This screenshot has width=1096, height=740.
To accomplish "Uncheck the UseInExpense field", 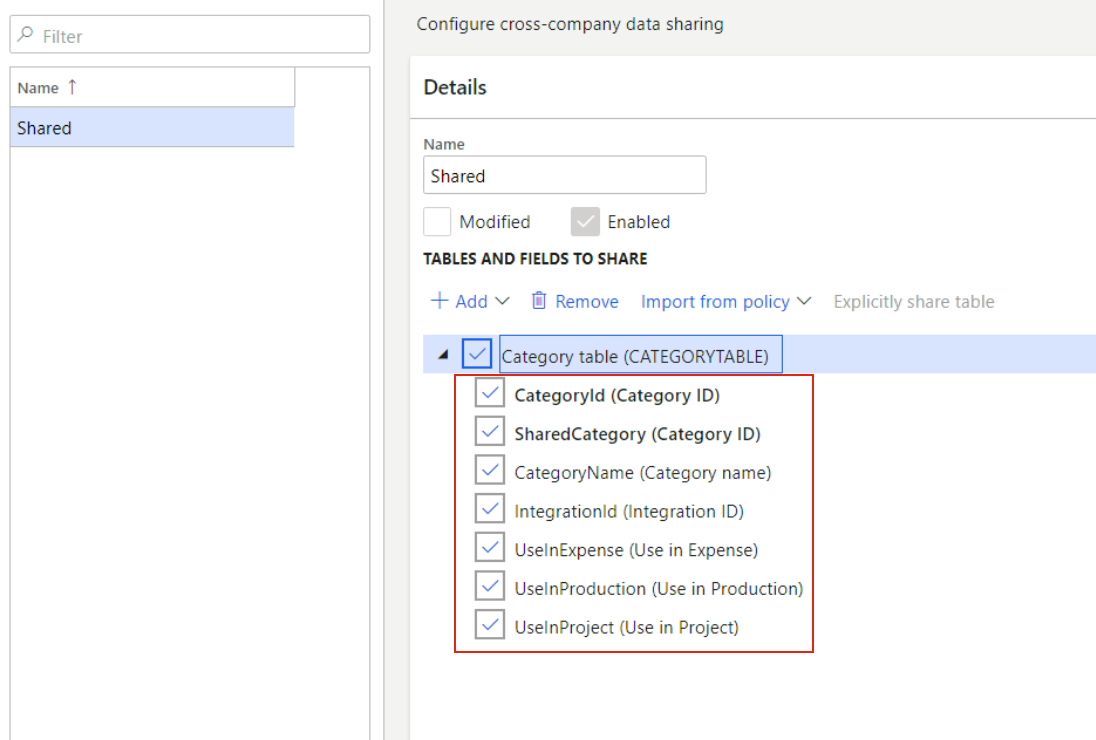I will click(489, 547).
